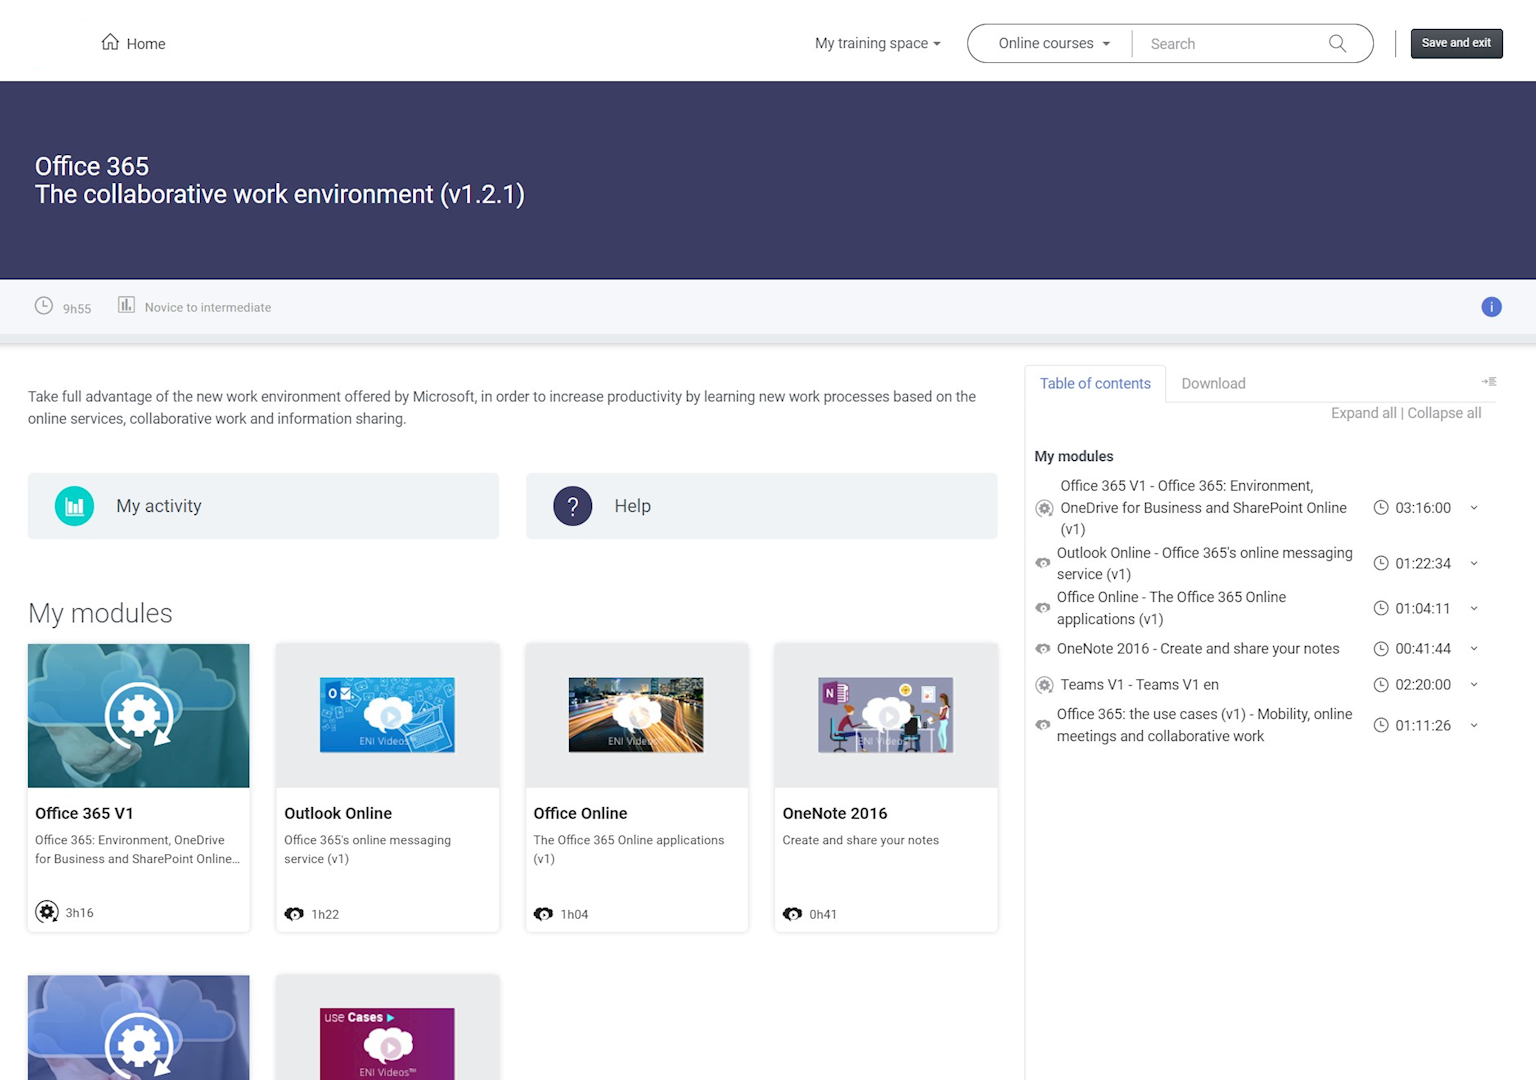Click clock icon next to 01:22:34

1381,563
